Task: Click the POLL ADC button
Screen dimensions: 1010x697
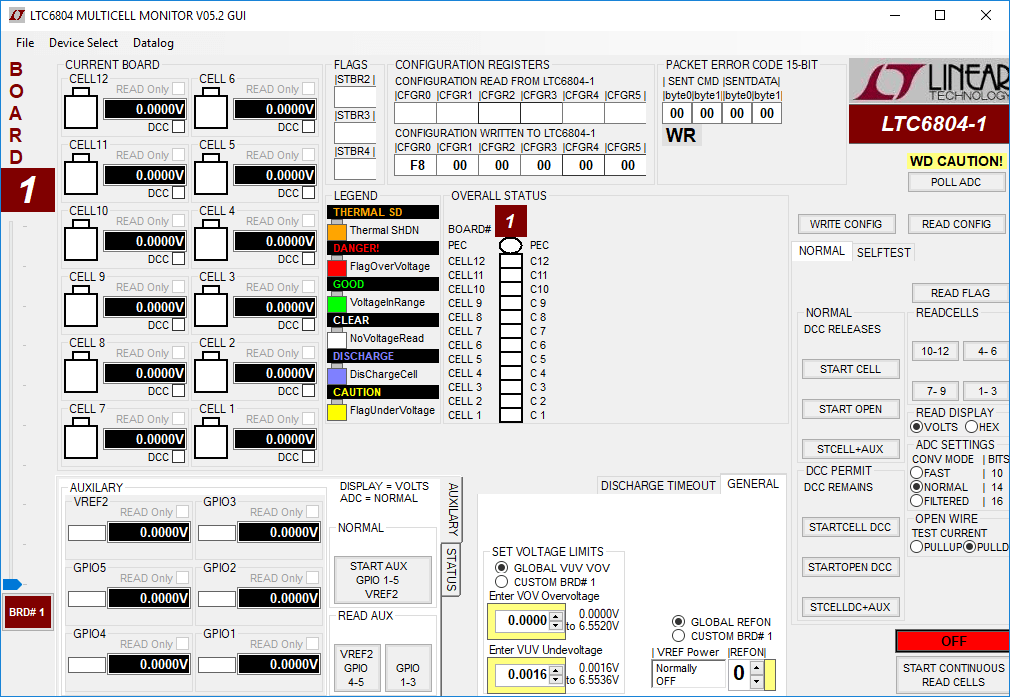Action: click(956, 182)
